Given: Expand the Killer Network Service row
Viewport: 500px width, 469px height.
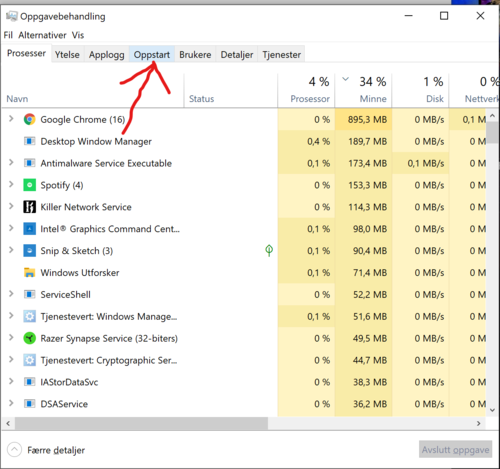Looking at the screenshot, I should coord(11,206).
